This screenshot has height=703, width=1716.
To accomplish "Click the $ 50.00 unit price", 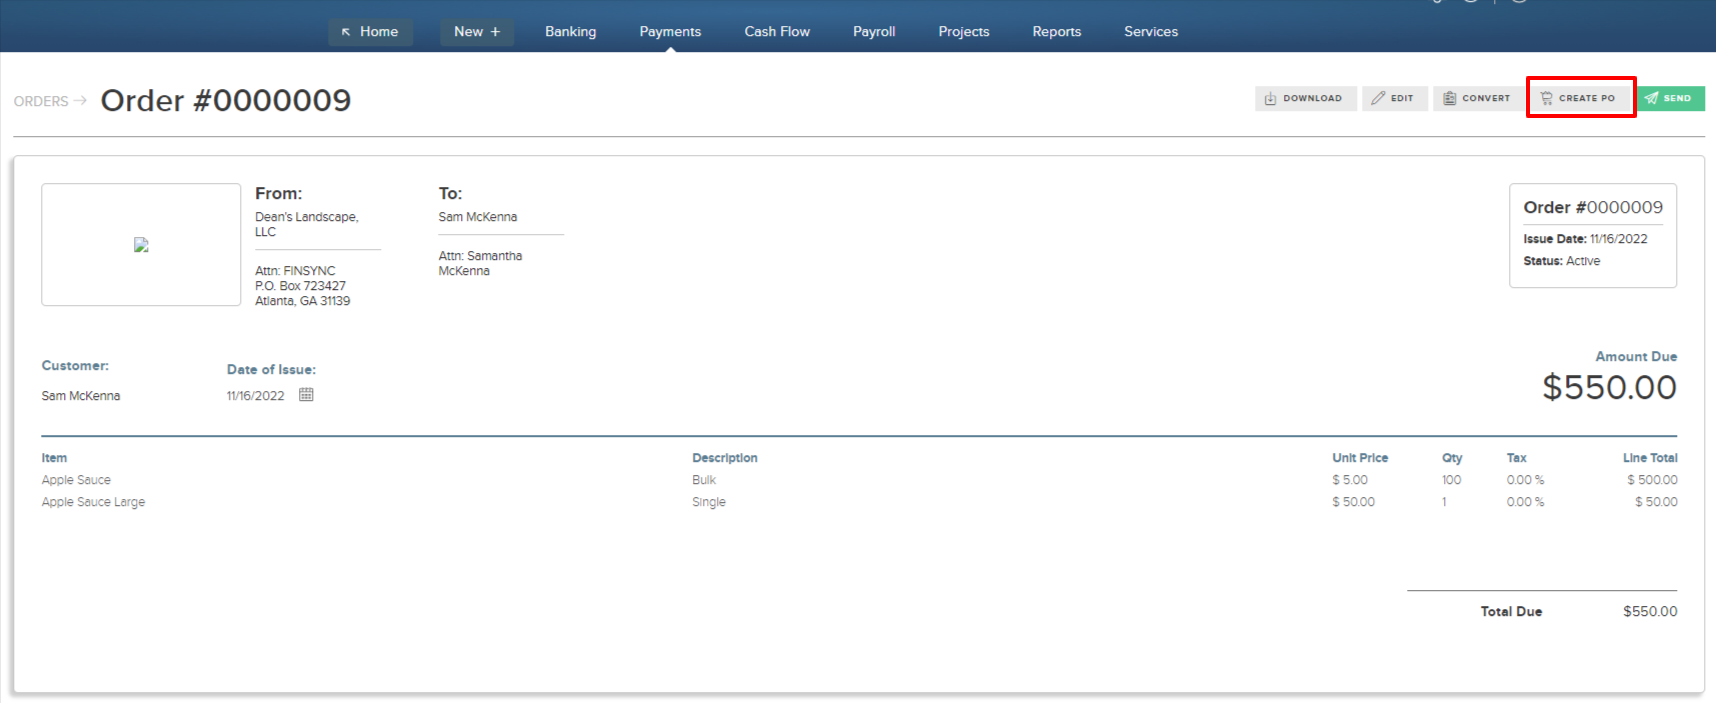I will tap(1353, 502).
